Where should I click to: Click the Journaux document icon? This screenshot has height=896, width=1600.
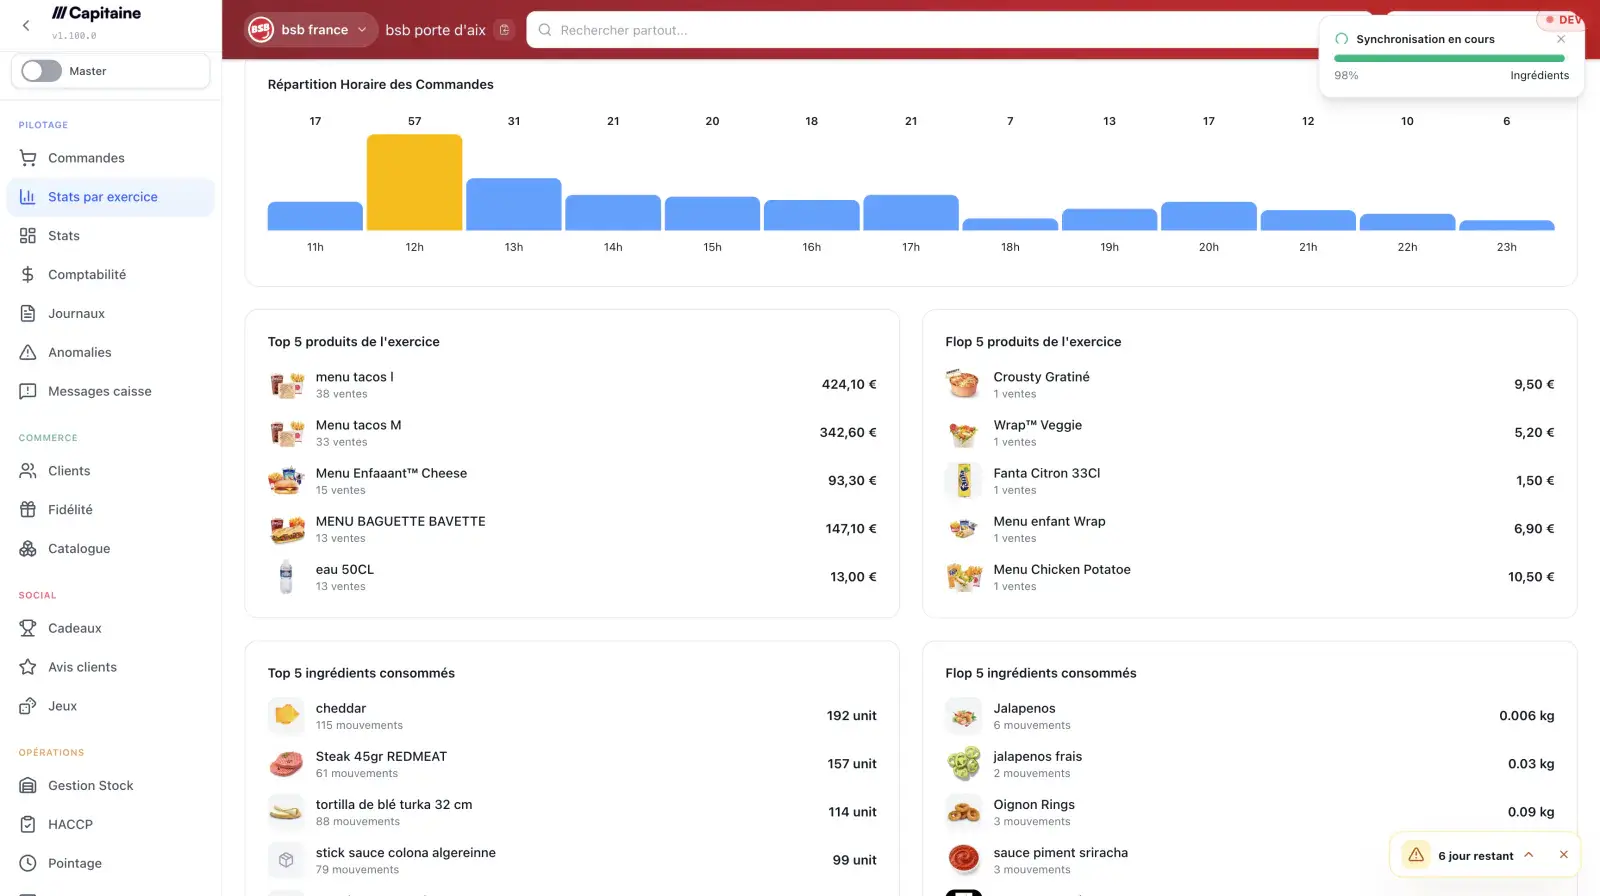click(x=28, y=314)
